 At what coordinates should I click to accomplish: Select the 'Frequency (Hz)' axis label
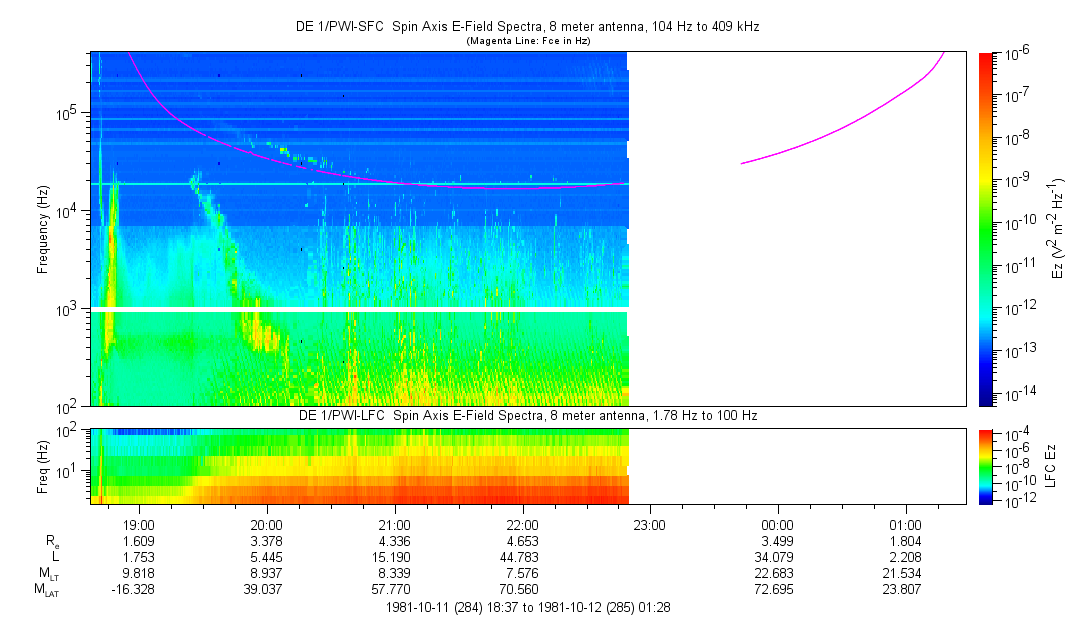43,229
